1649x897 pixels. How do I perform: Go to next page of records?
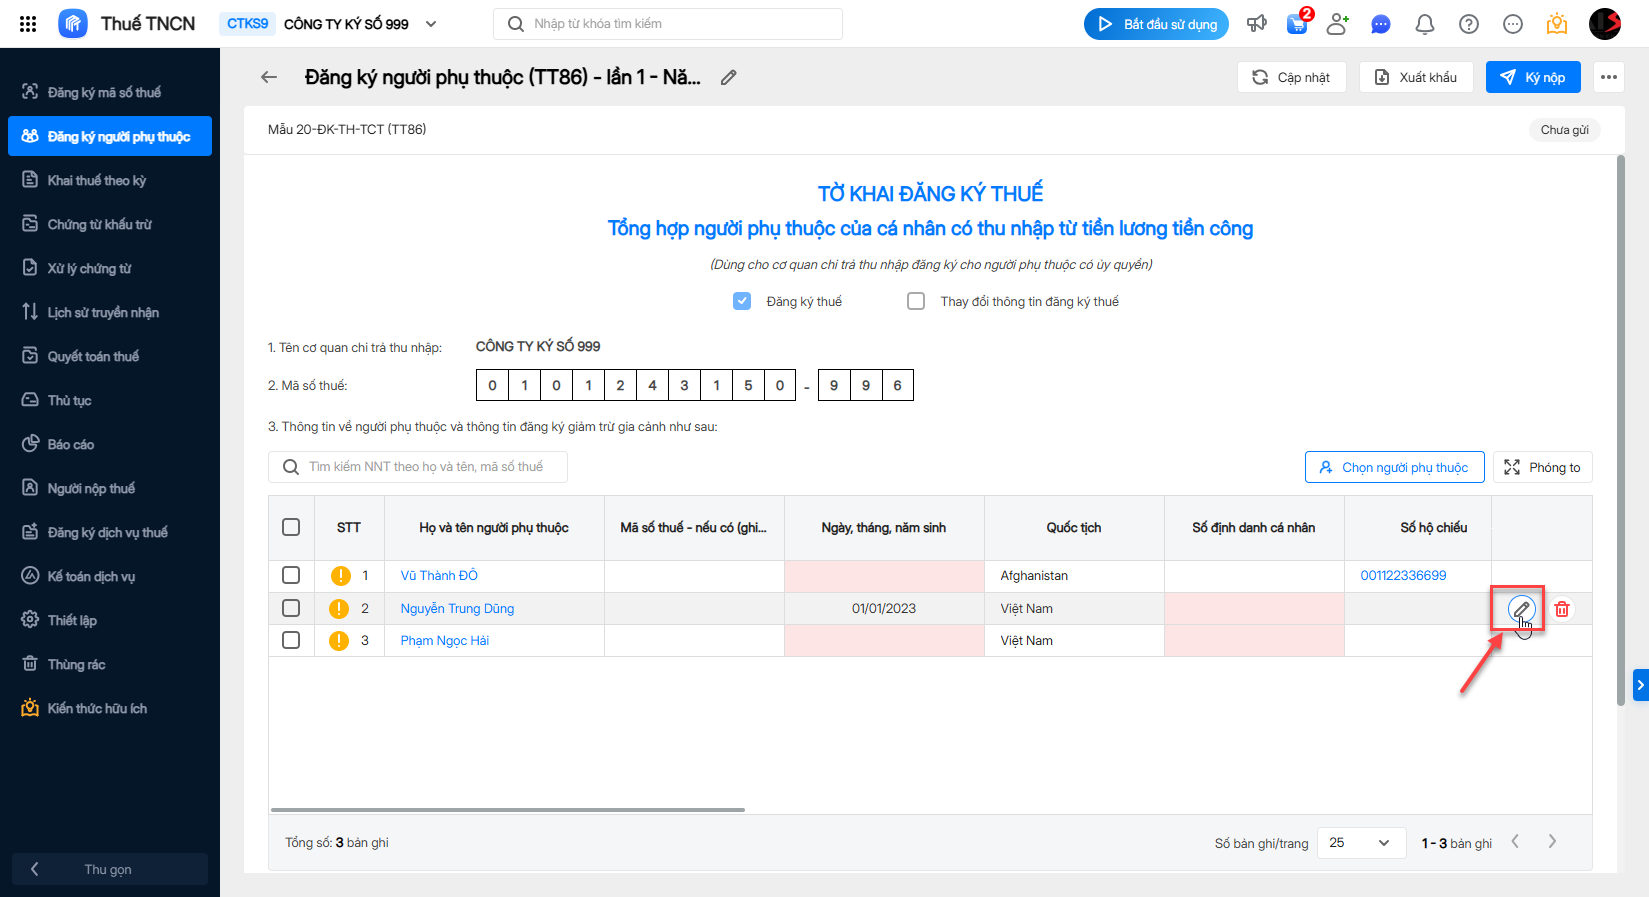[1552, 842]
